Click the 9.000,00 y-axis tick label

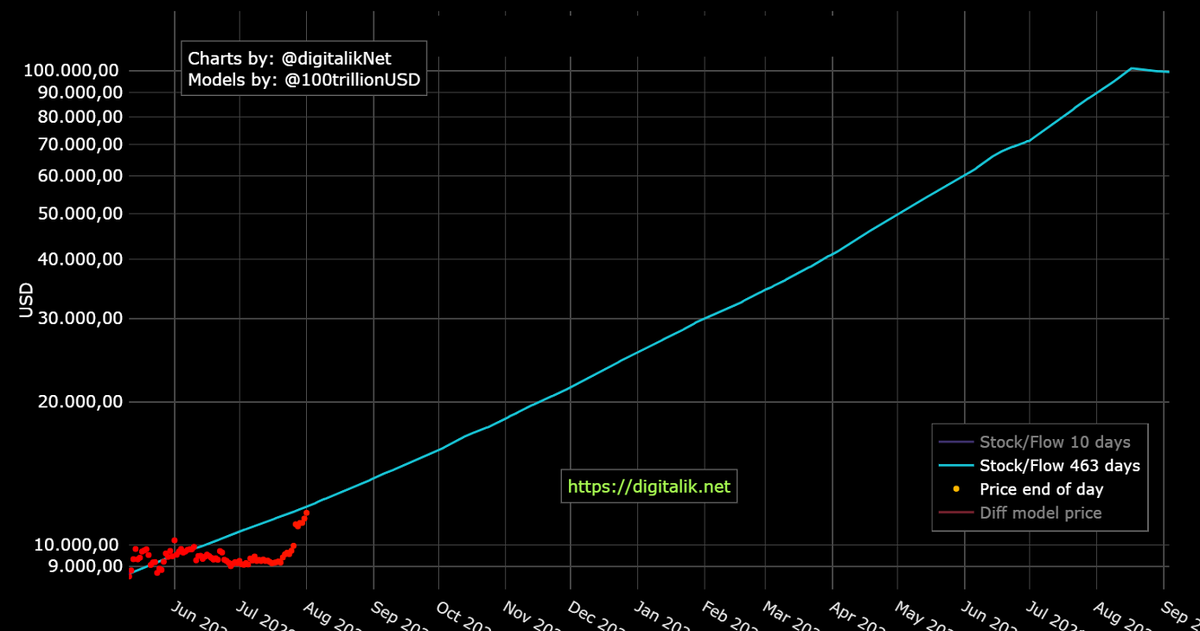coord(86,566)
